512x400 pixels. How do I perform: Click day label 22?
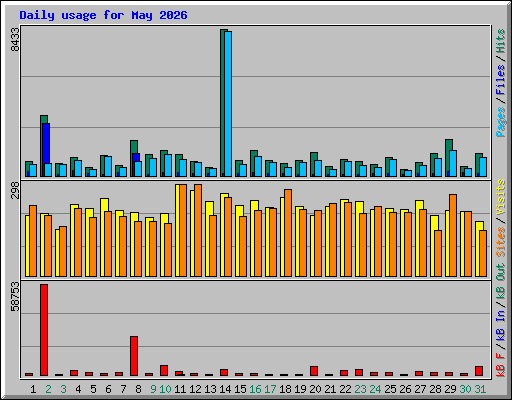(345, 389)
